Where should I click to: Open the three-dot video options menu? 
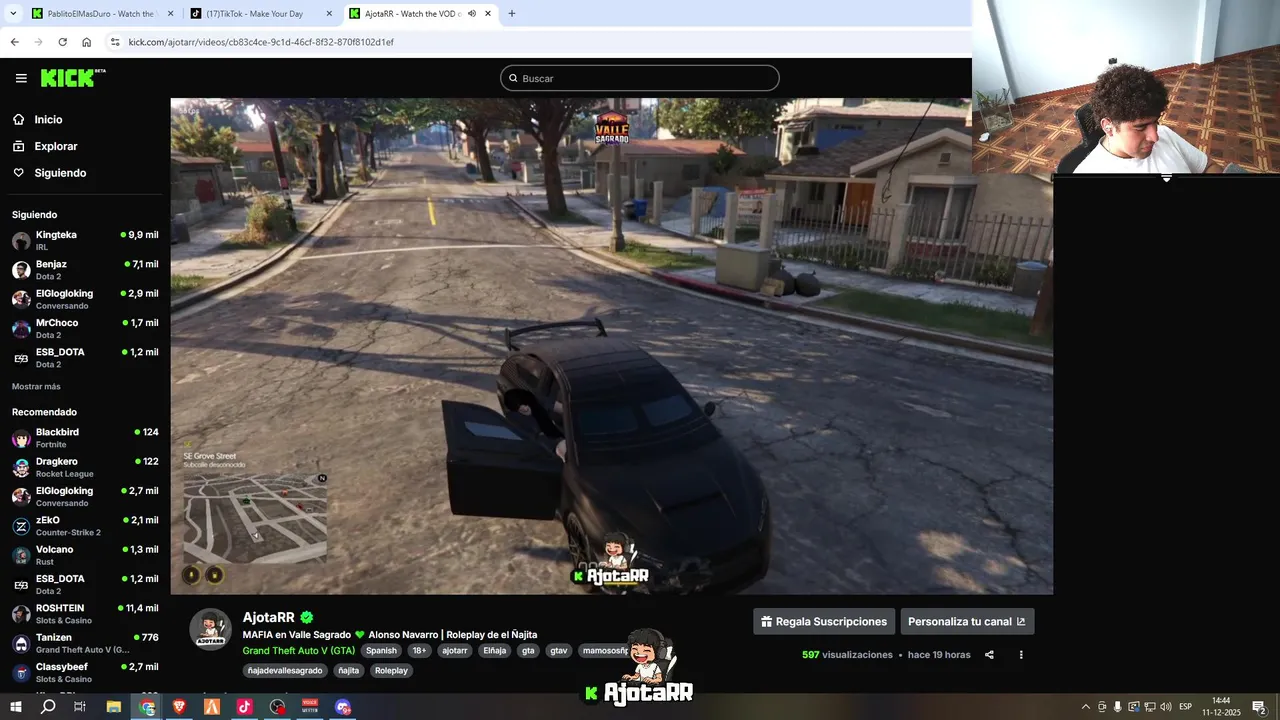(x=1021, y=655)
